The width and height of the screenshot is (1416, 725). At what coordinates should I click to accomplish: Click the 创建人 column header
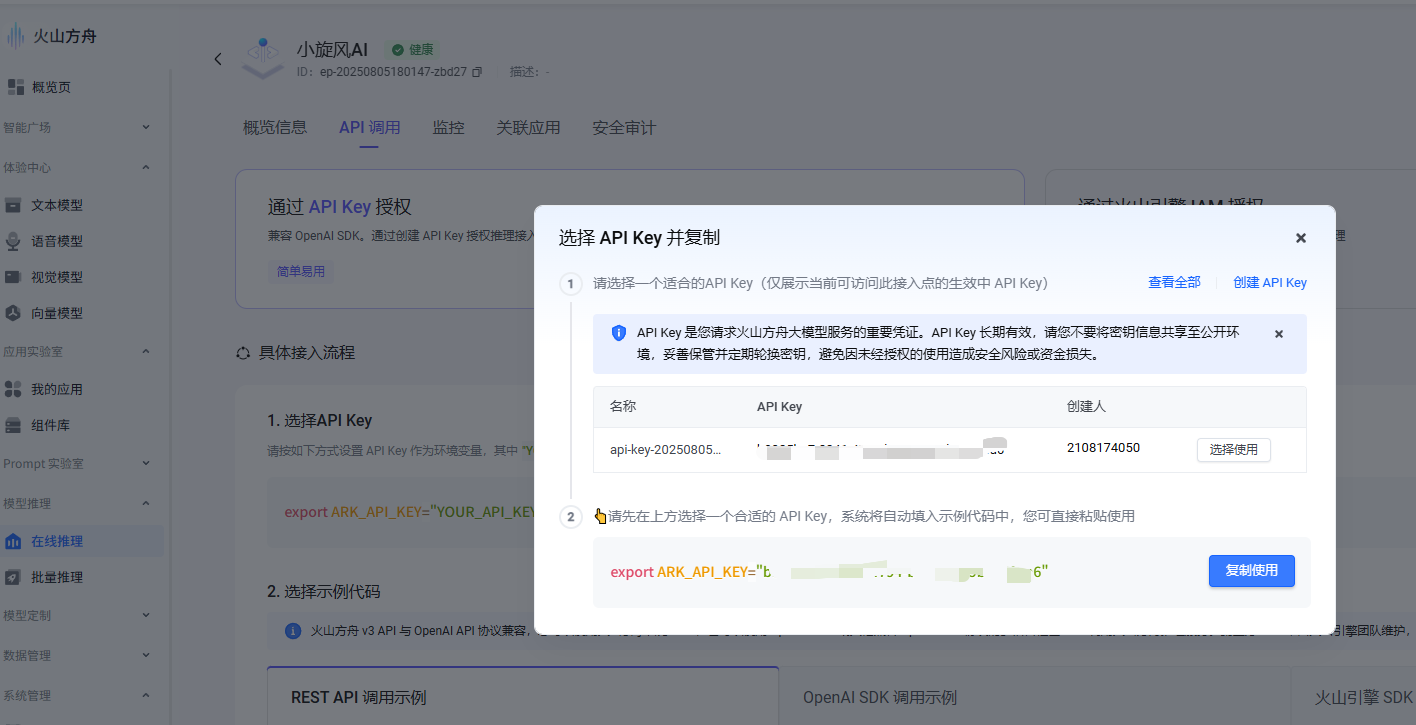click(1086, 407)
